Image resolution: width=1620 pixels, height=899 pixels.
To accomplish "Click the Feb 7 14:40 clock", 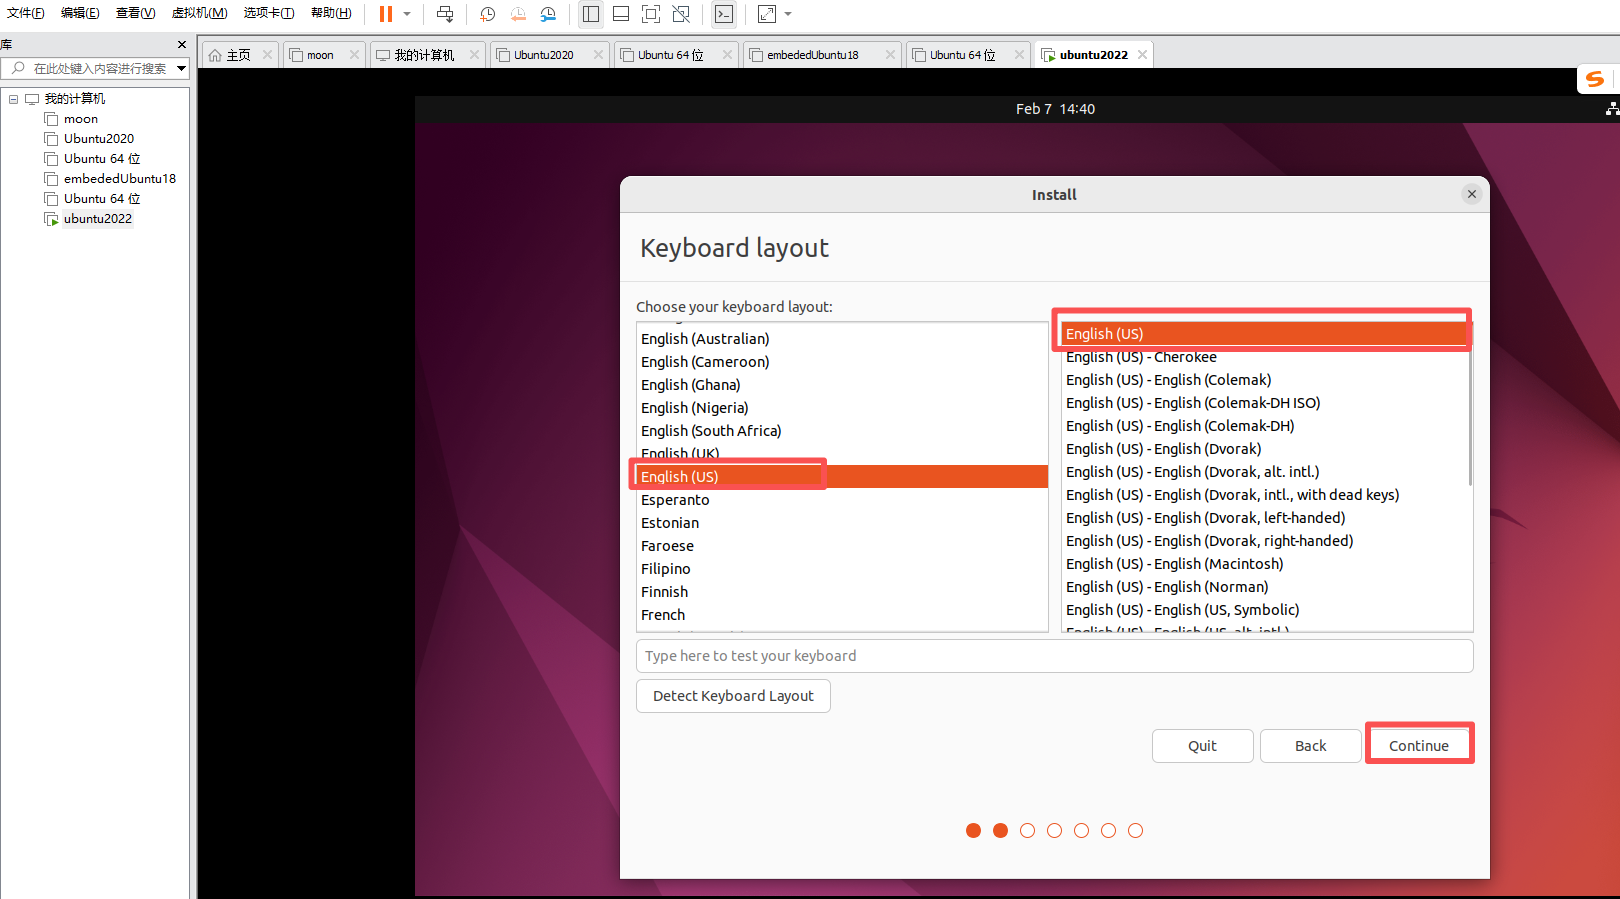I will (1055, 109).
